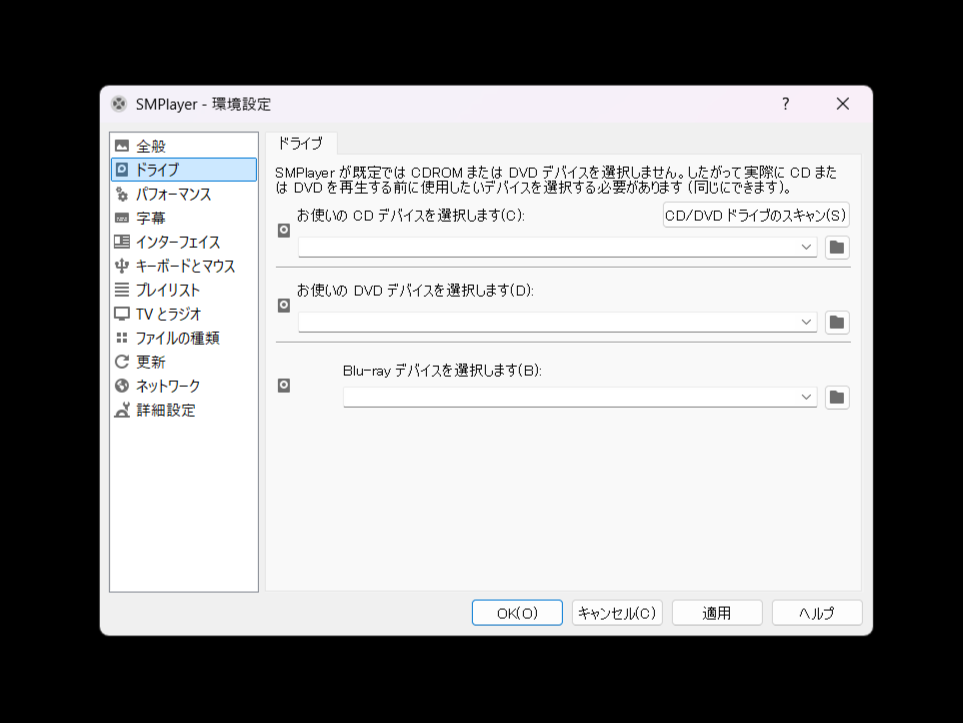Click the インターフェイス icon in sidebar
Screen dimensions: 963x723
122,242
